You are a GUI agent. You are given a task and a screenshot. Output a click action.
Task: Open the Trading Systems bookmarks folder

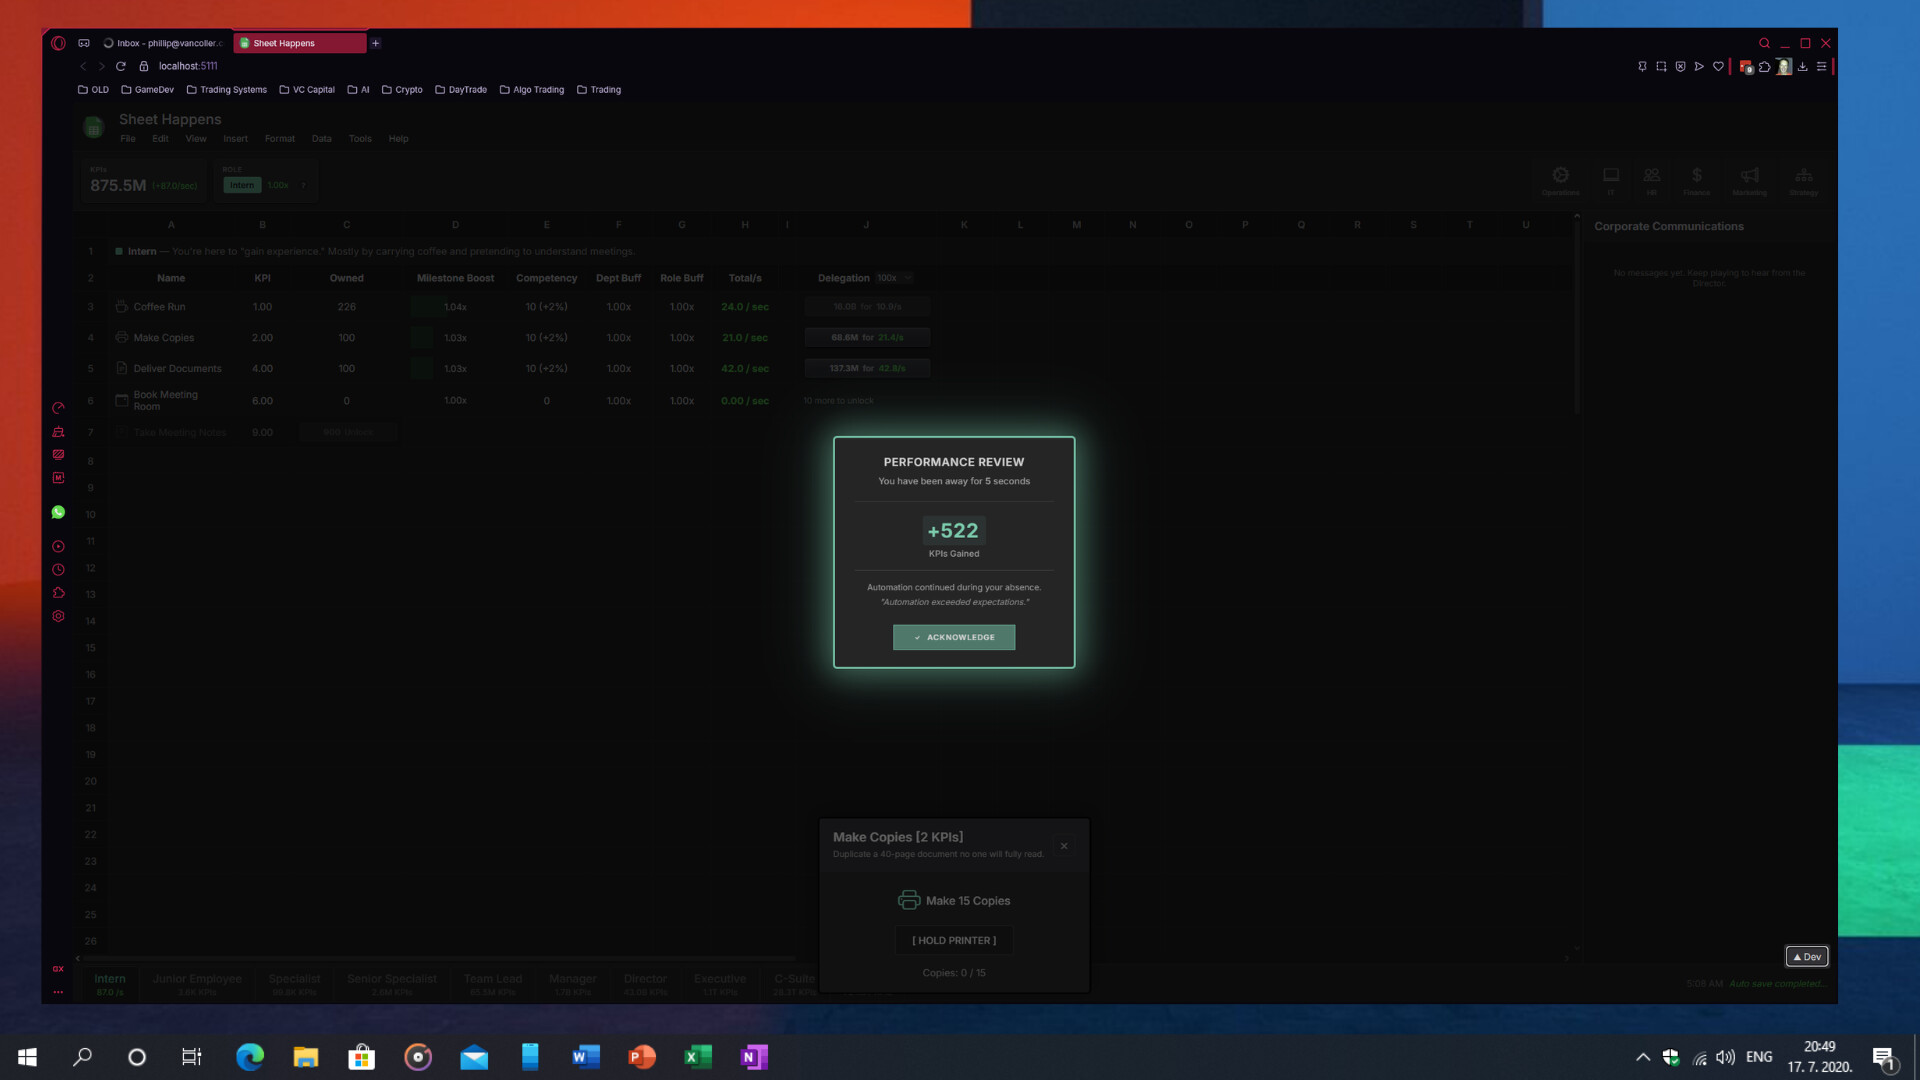click(227, 89)
